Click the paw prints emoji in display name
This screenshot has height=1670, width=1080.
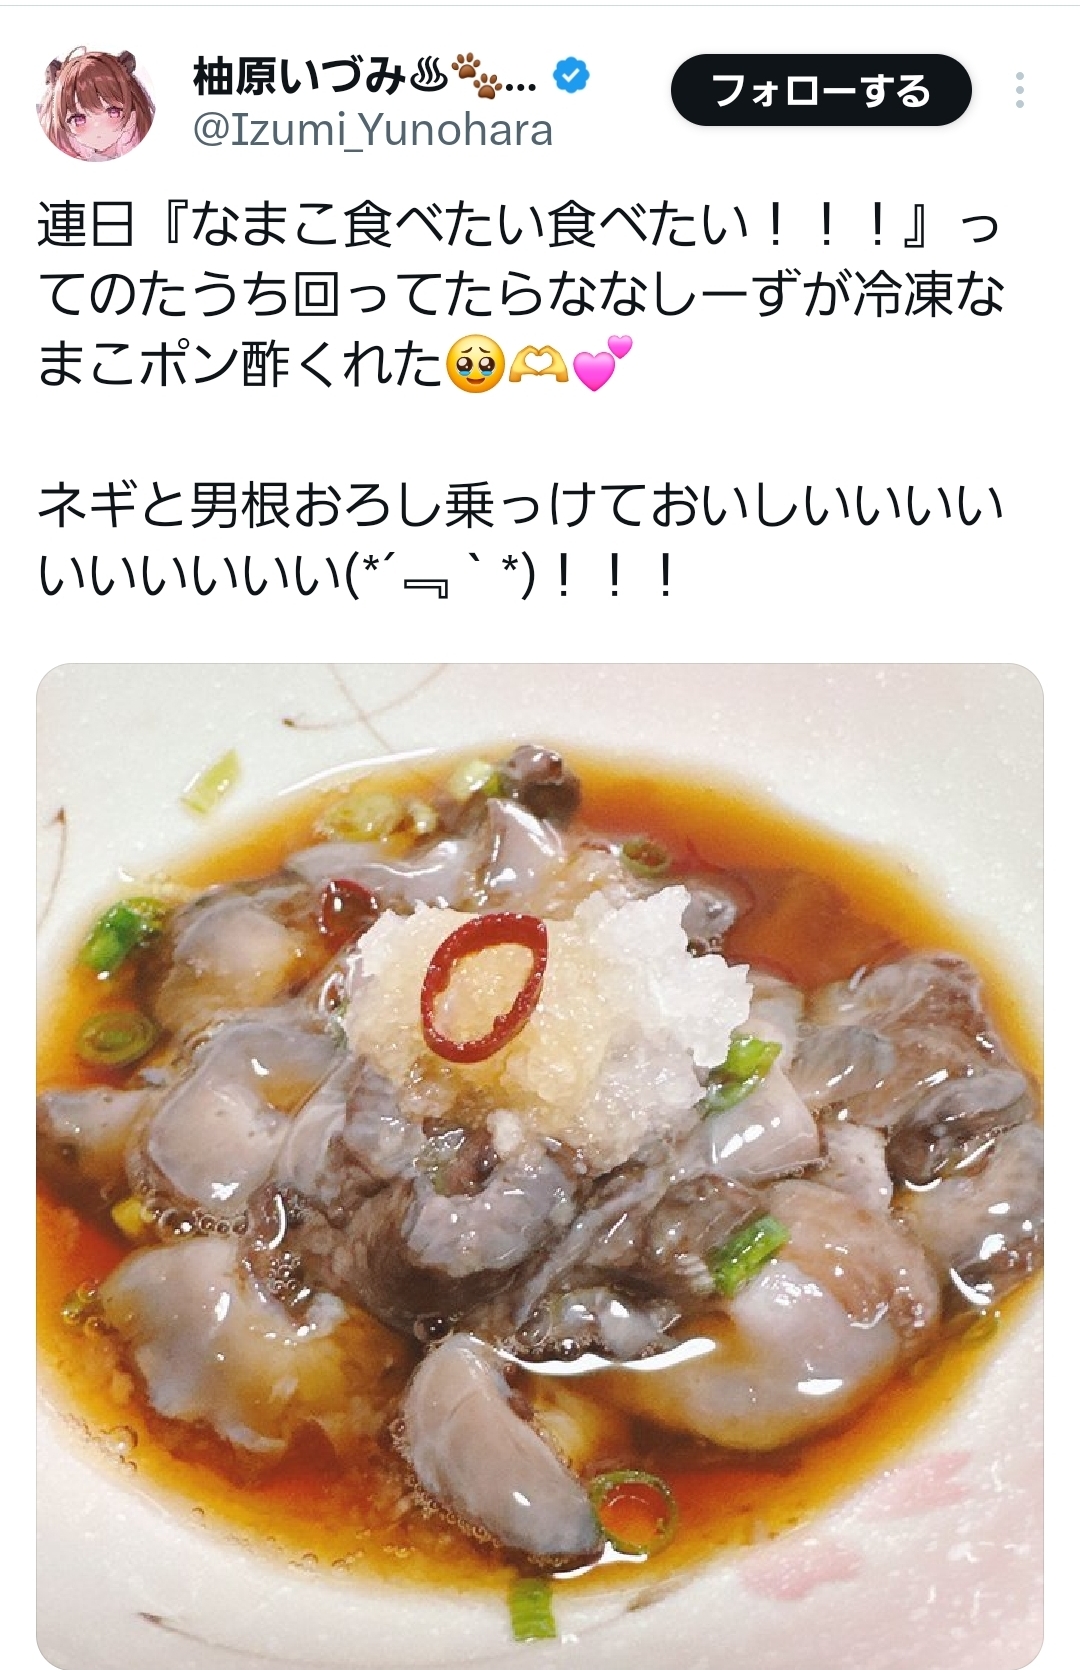click(x=474, y=77)
